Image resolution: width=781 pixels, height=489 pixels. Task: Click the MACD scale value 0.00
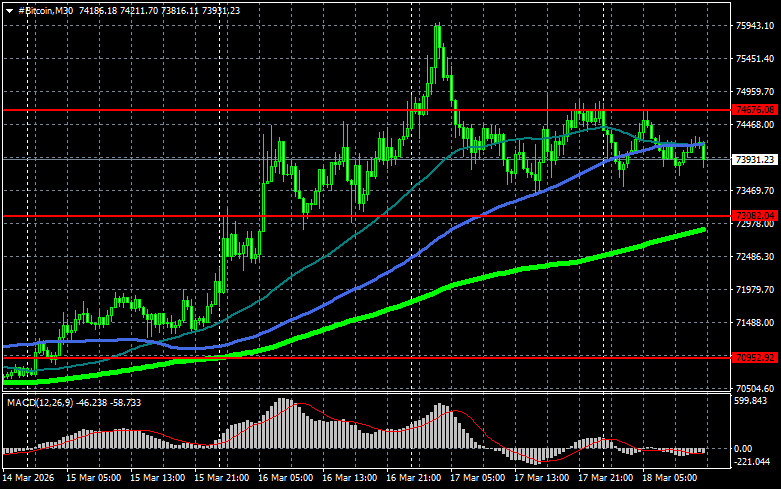pos(743,449)
